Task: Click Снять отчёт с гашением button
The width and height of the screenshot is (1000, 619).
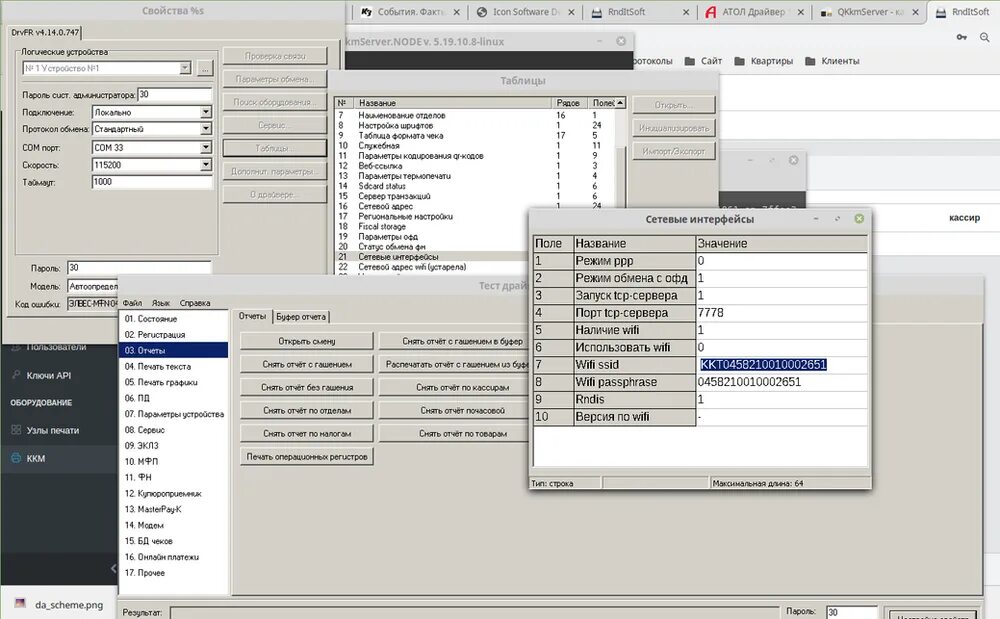Action: (307, 364)
